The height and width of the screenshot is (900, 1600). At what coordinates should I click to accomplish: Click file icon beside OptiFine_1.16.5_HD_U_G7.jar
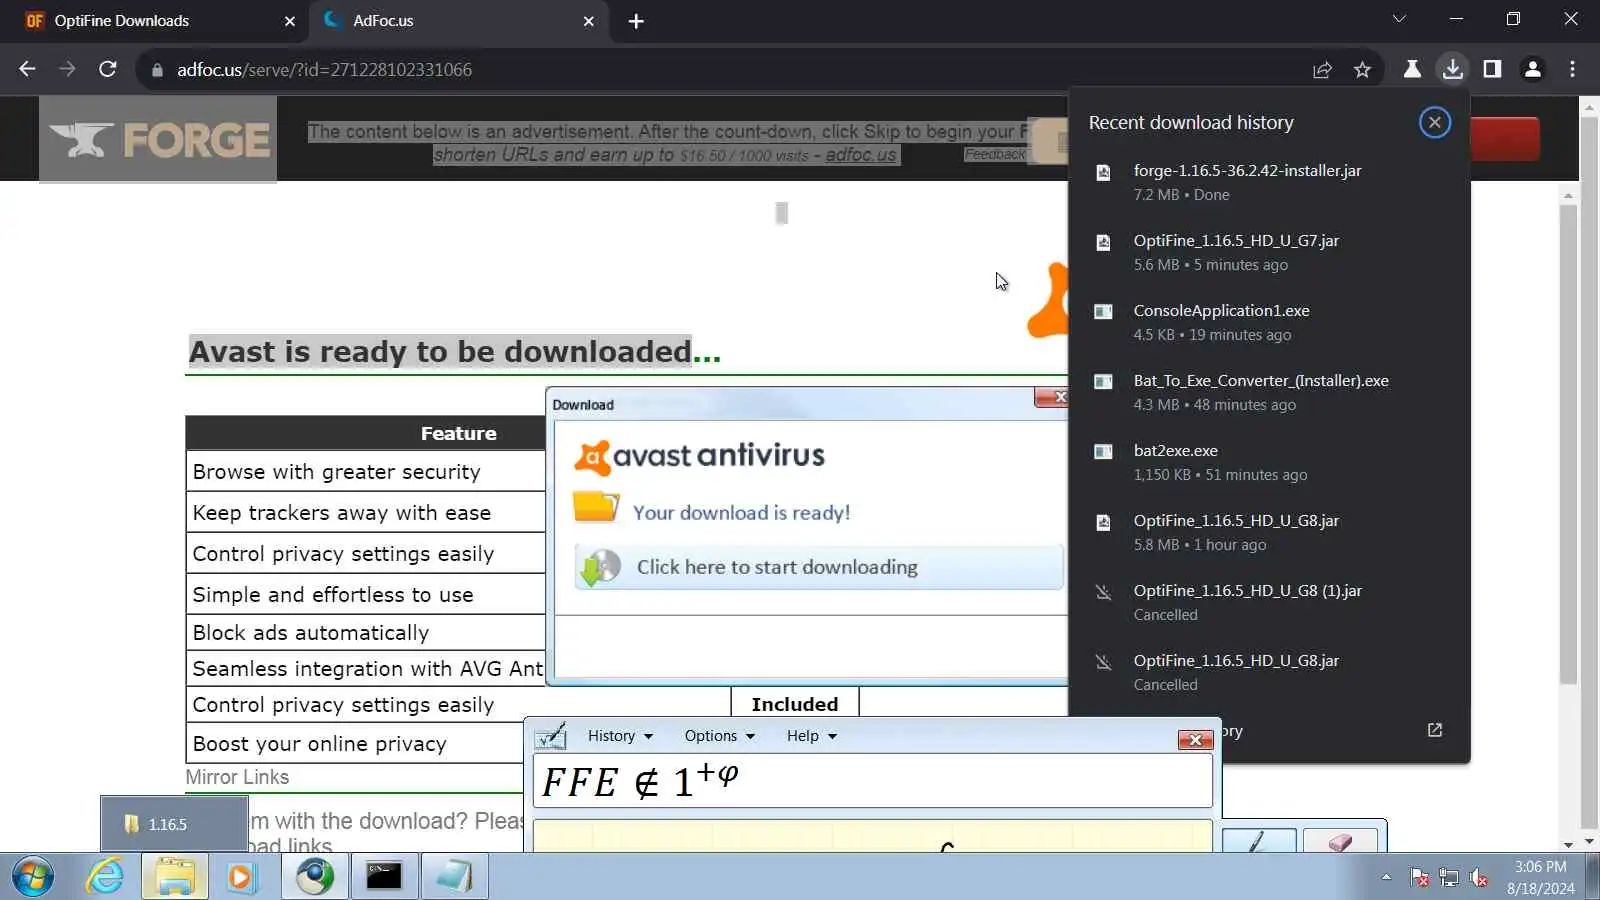pos(1103,242)
